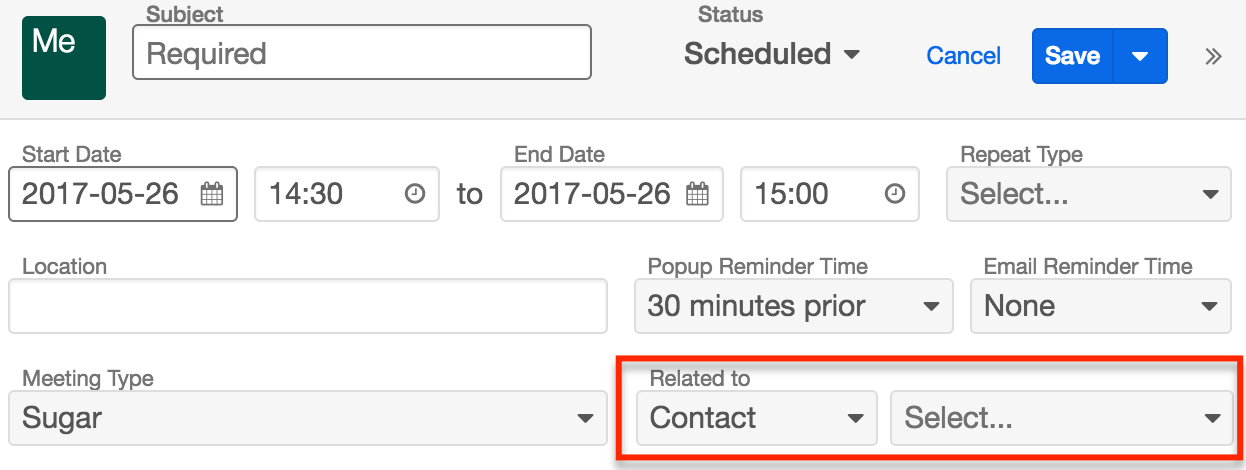Click into the Location field
Image resolution: width=1246 pixels, height=470 pixels.
coord(307,306)
